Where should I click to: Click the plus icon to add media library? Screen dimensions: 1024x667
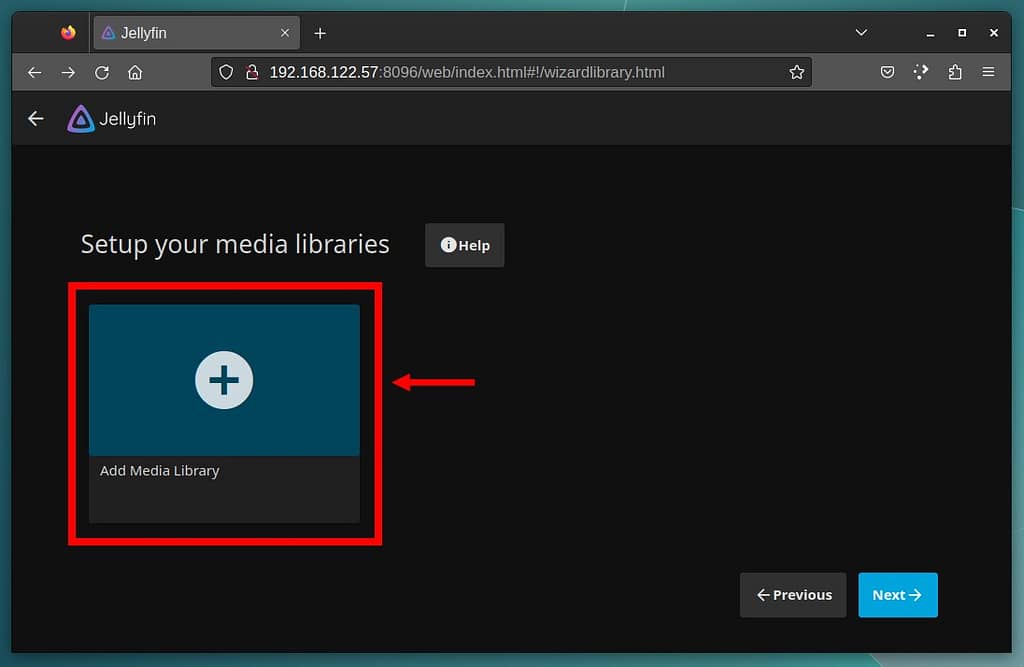[224, 380]
